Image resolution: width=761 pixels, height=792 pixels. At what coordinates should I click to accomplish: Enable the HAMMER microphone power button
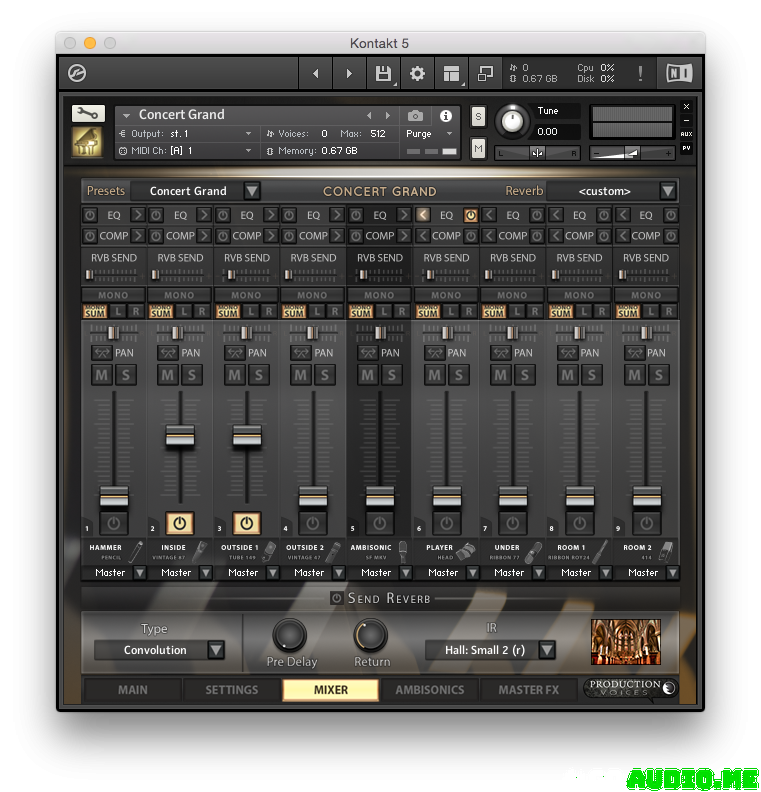pos(113,523)
